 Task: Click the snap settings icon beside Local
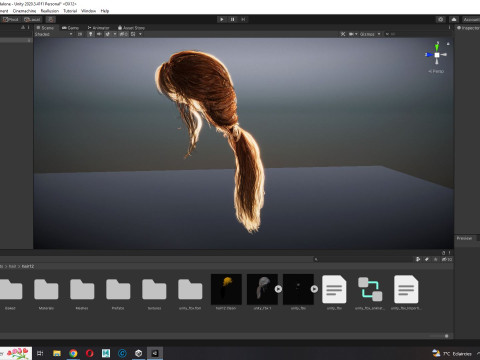pos(51,19)
